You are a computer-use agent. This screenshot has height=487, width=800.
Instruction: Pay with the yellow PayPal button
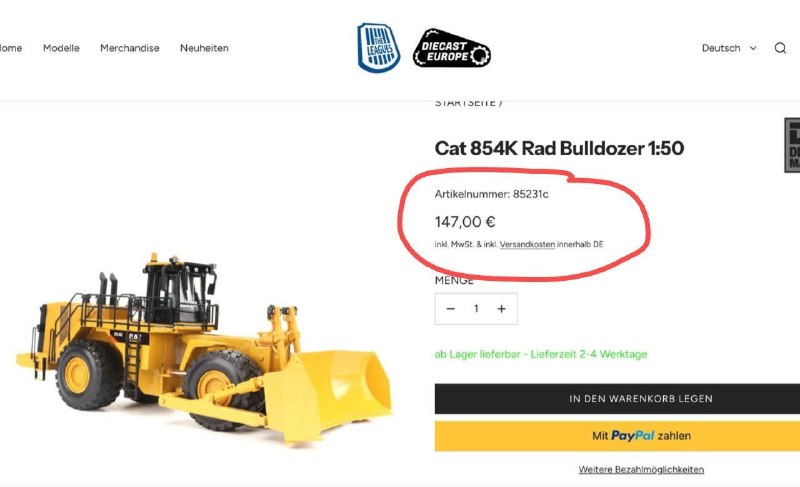coord(617,436)
